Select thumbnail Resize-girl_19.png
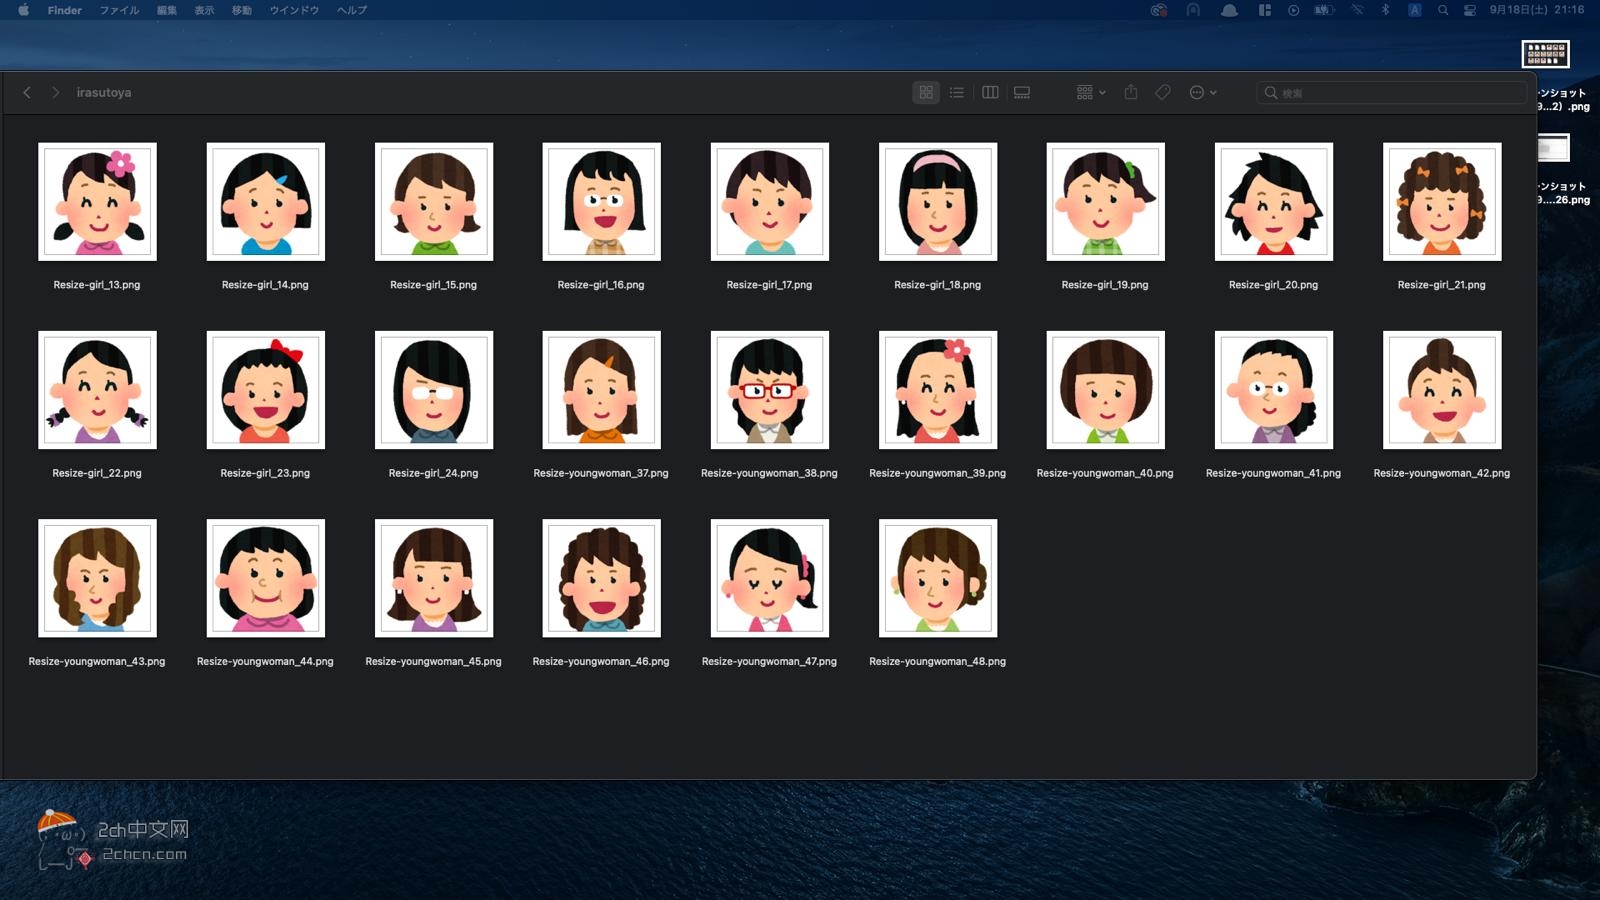The image size is (1600, 900). coord(1105,202)
